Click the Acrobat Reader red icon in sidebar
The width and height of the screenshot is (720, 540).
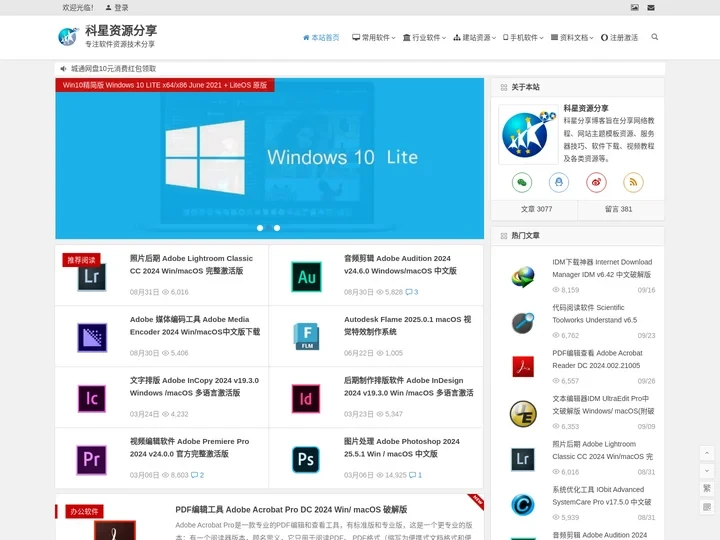pyautogui.click(x=523, y=367)
